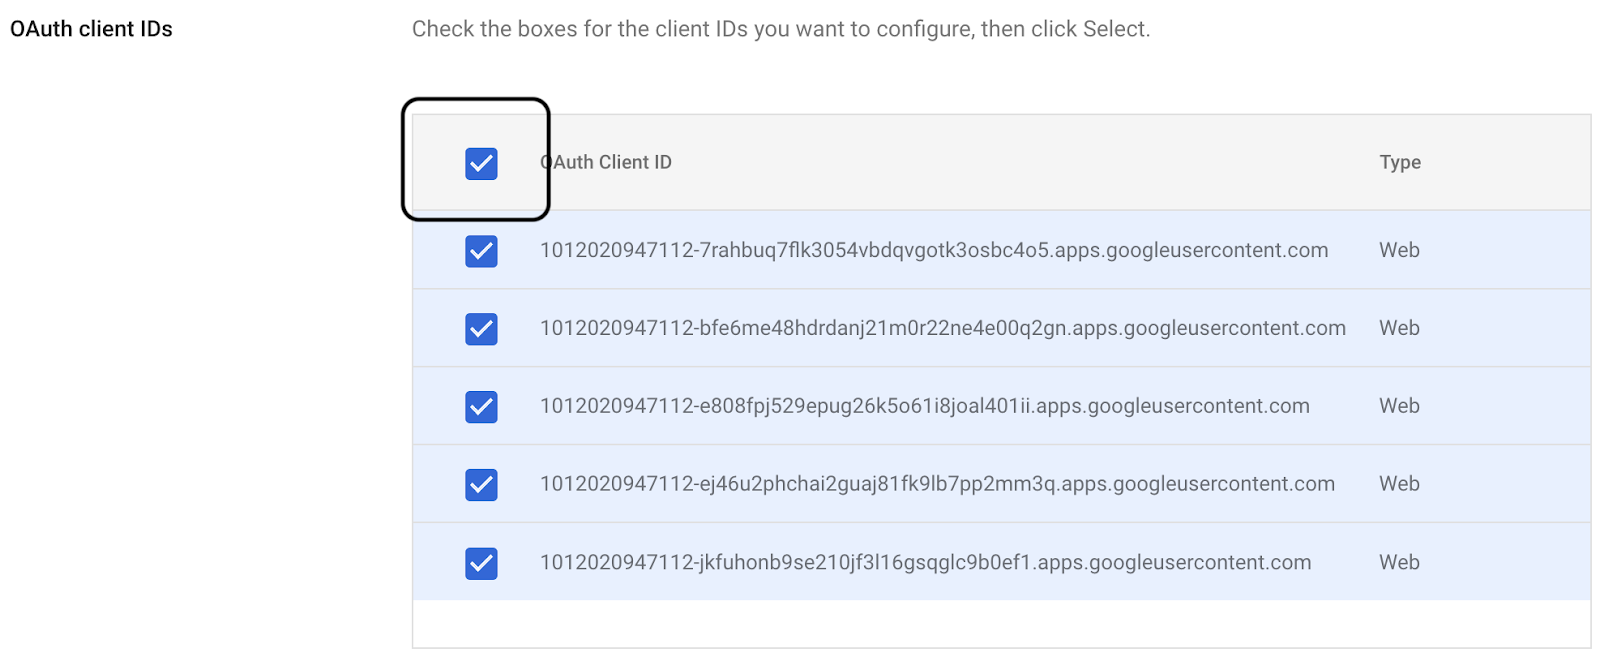The image size is (1600, 657).
Task: Click the OAuth client IDs section label
Action: click(x=91, y=29)
